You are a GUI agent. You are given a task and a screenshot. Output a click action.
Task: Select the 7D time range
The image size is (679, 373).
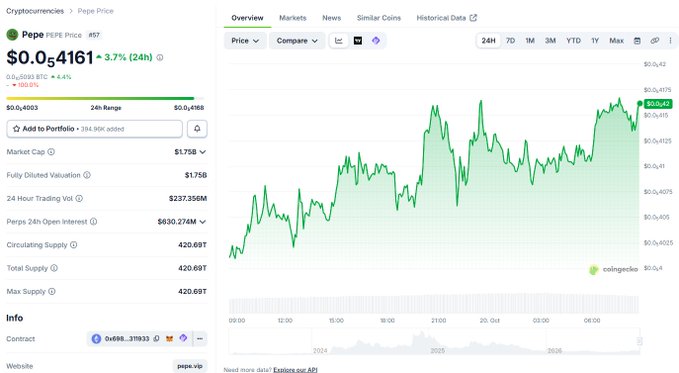tap(511, 41)
